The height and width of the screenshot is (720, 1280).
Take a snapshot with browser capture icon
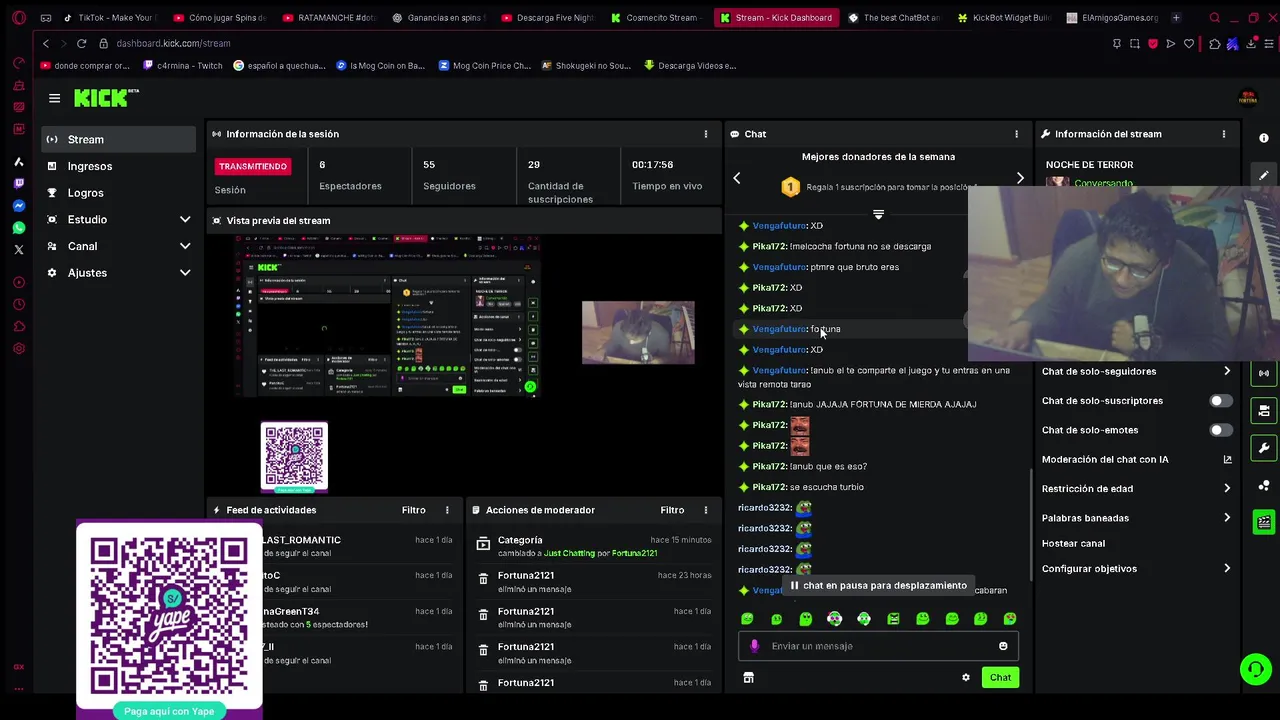[x=1135, y=43]
